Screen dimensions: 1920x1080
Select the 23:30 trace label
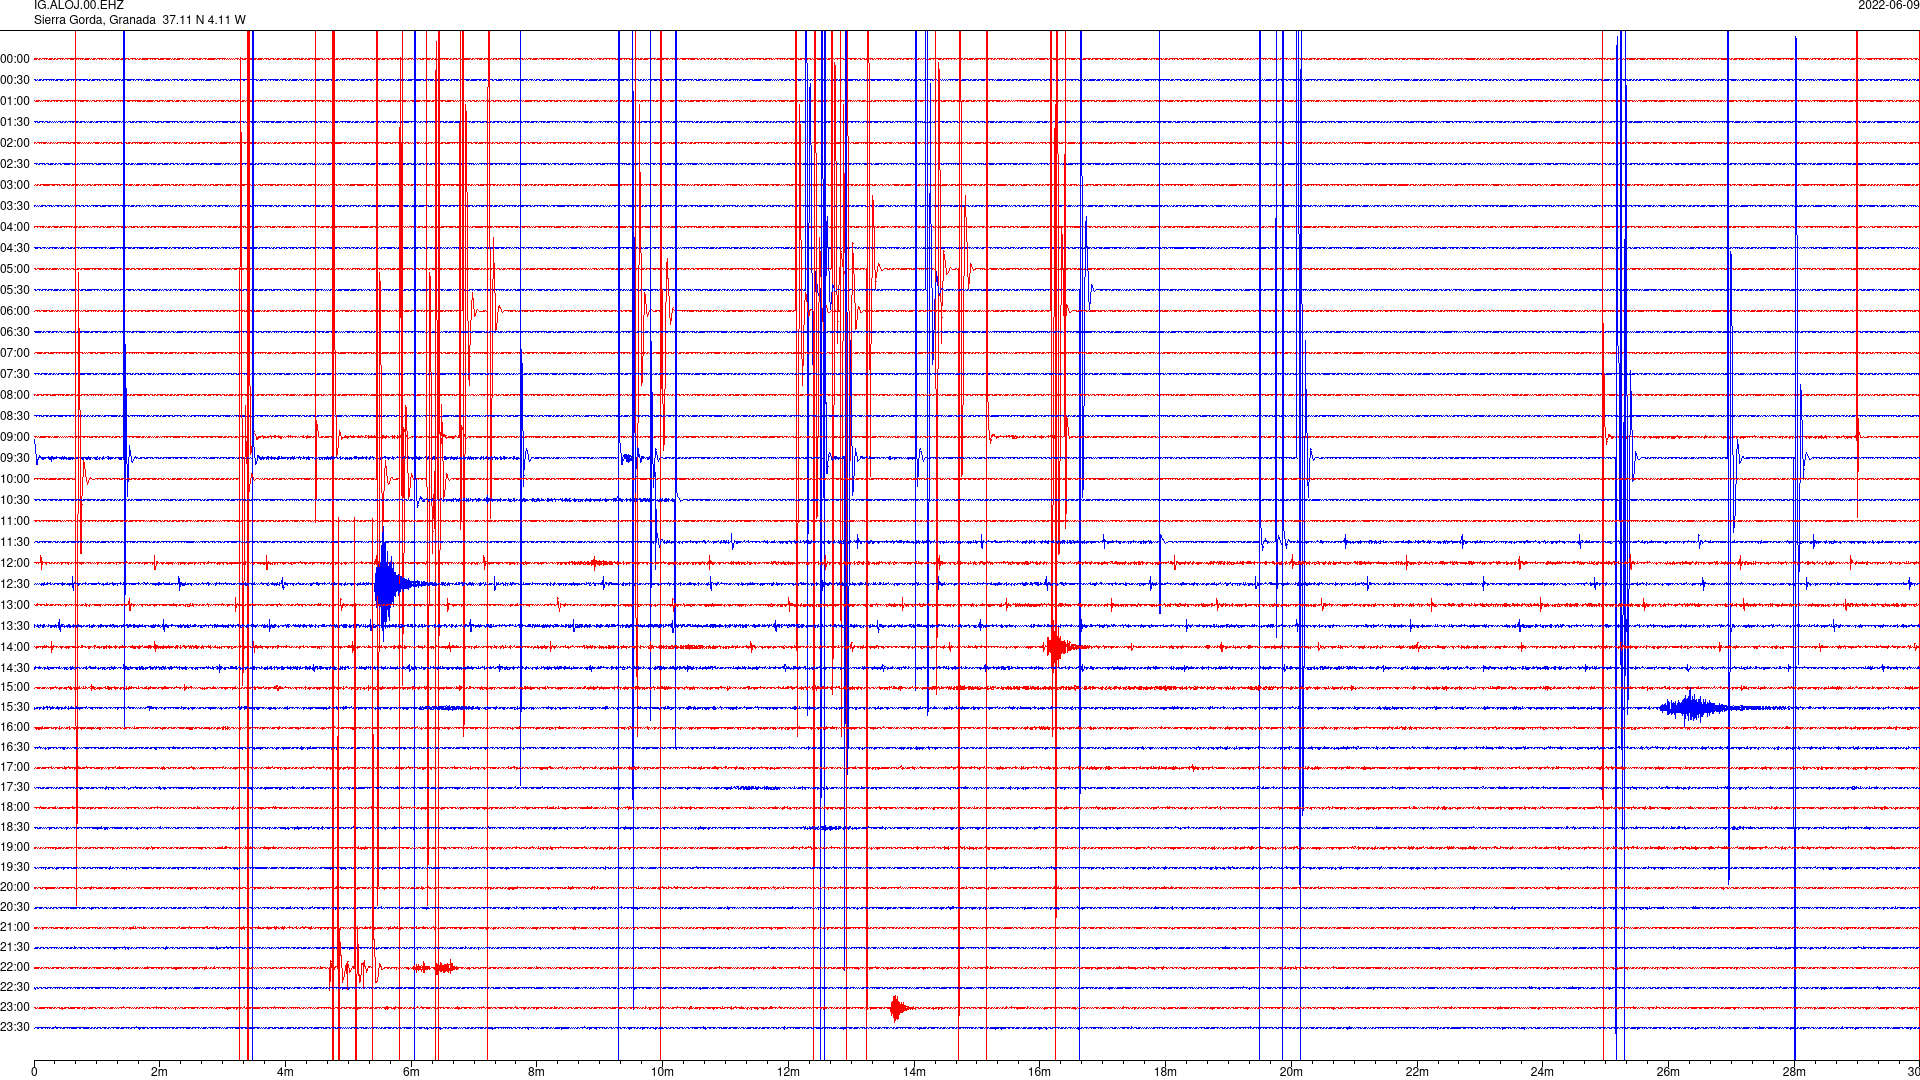pyautogui.click(x=15, y=1027)
